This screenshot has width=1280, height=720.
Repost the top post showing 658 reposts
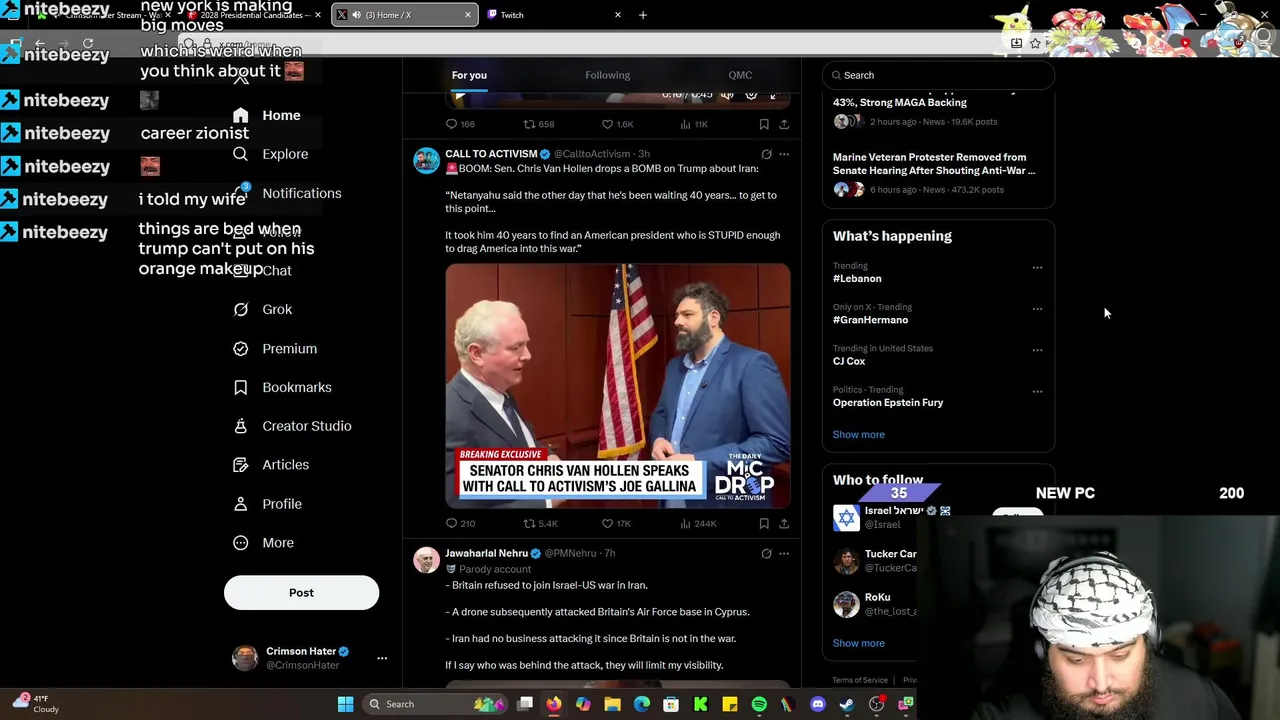539,124
